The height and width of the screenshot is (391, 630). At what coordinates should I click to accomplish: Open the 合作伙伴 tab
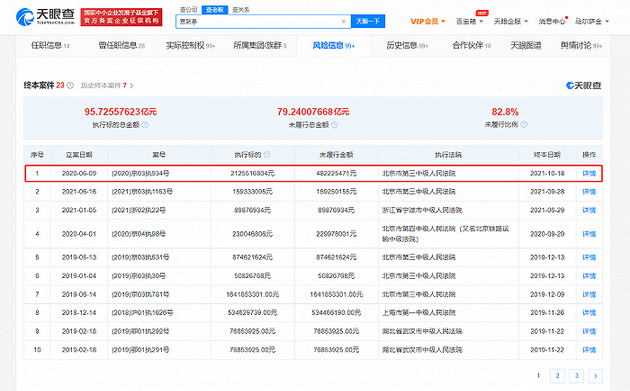(x=472, y=45)
